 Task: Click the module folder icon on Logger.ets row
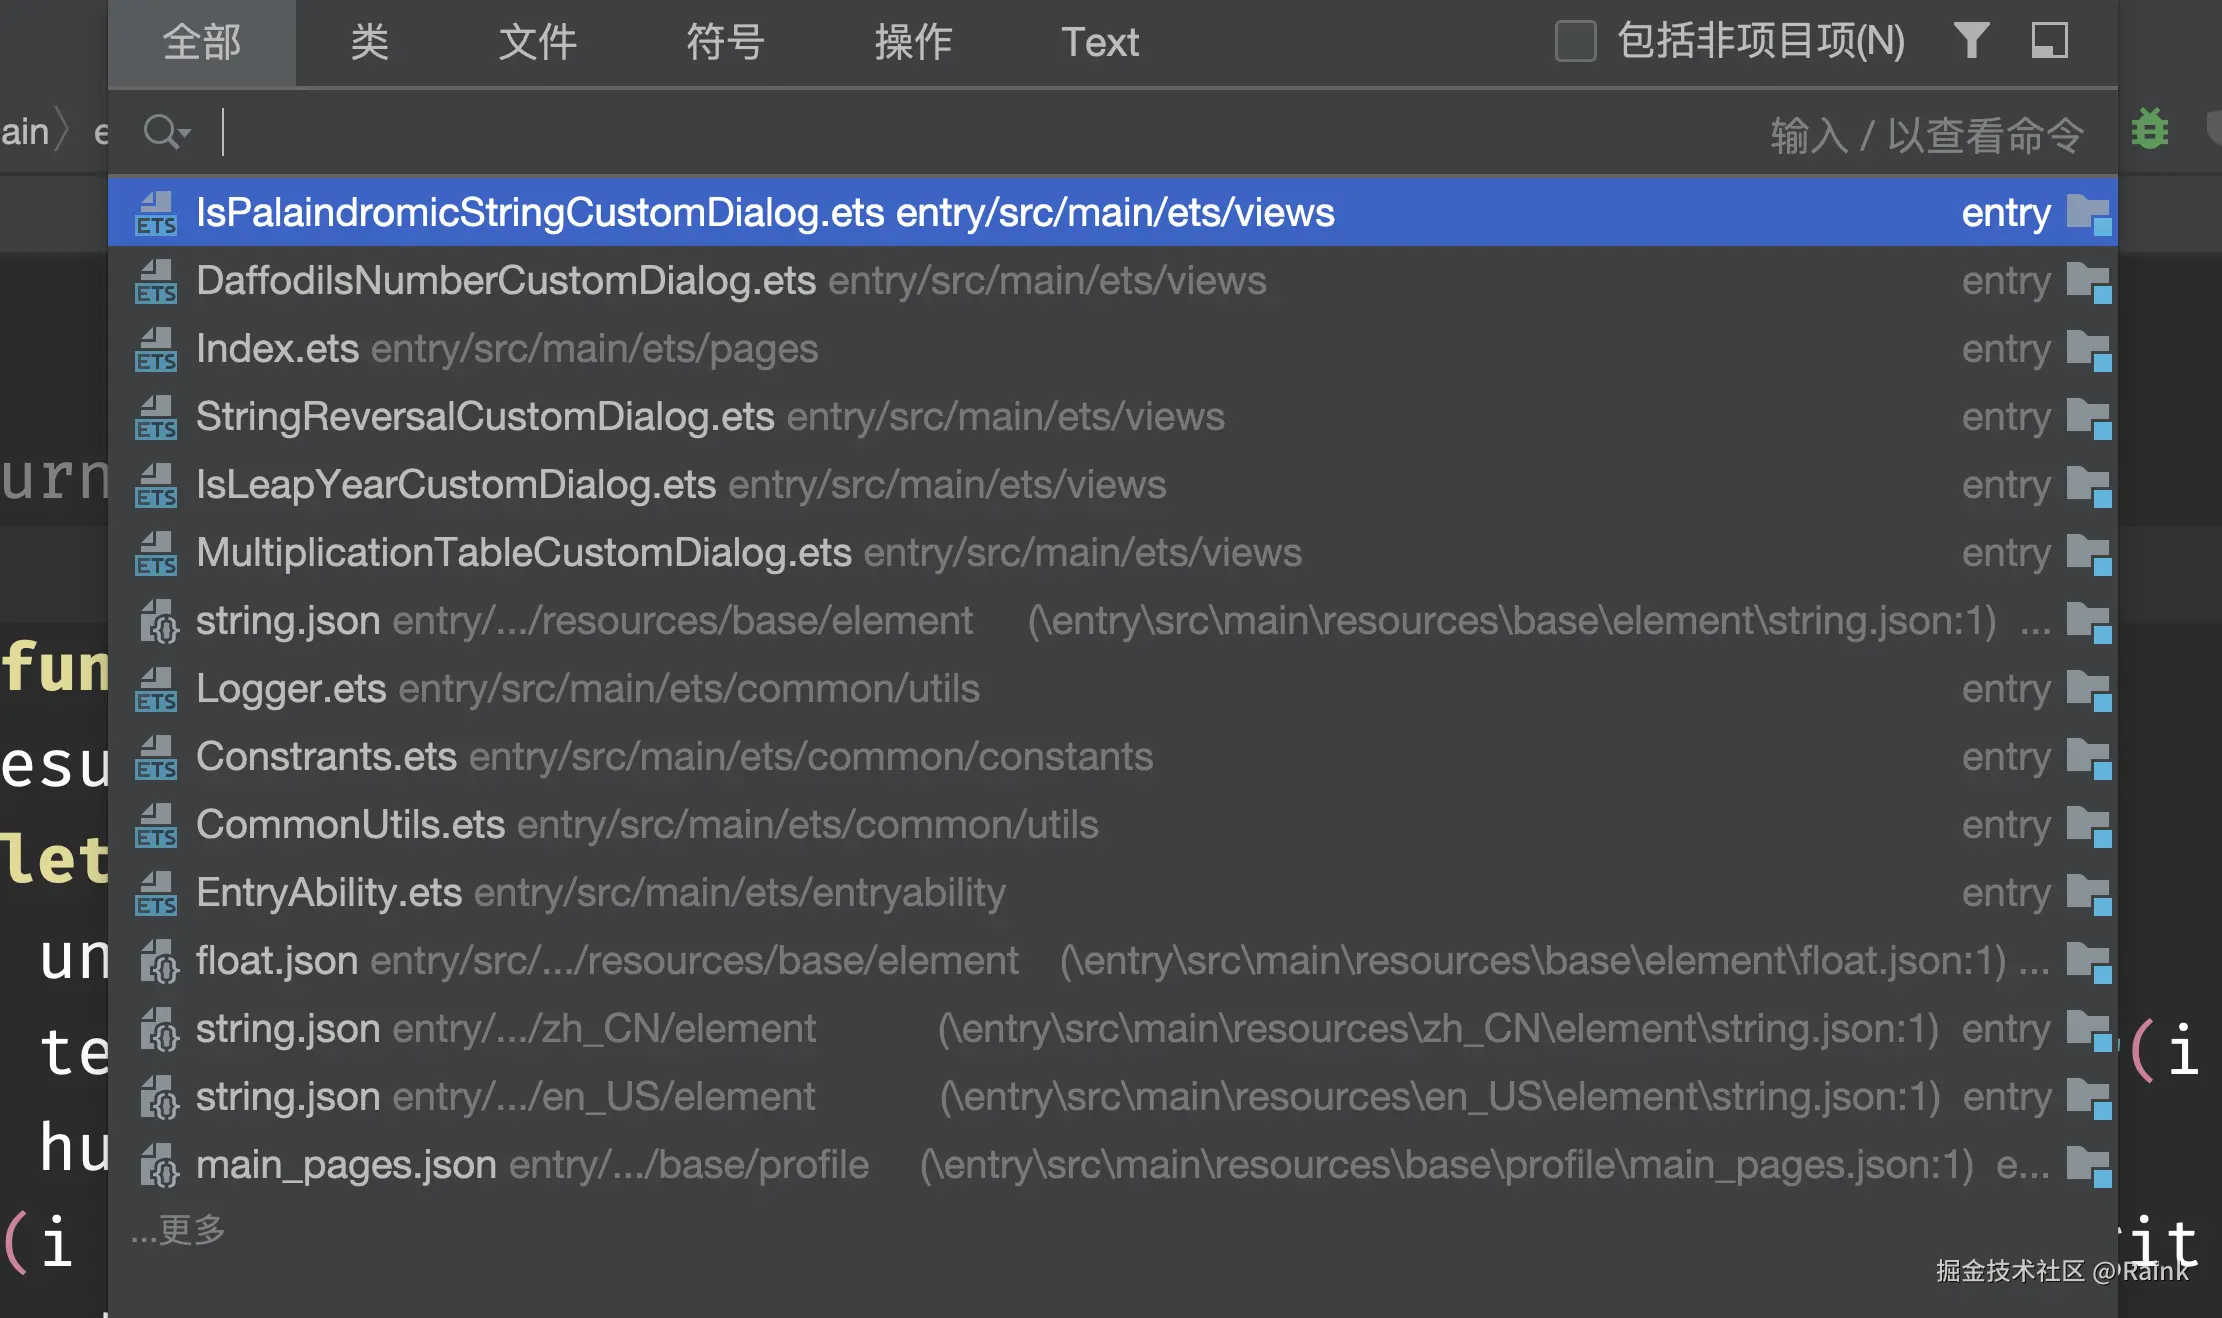coord(2088,690)
